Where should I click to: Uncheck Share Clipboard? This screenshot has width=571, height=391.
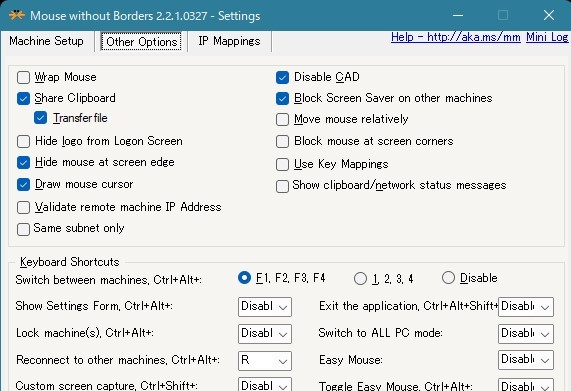pyautogui.click(x=24, y=98)
